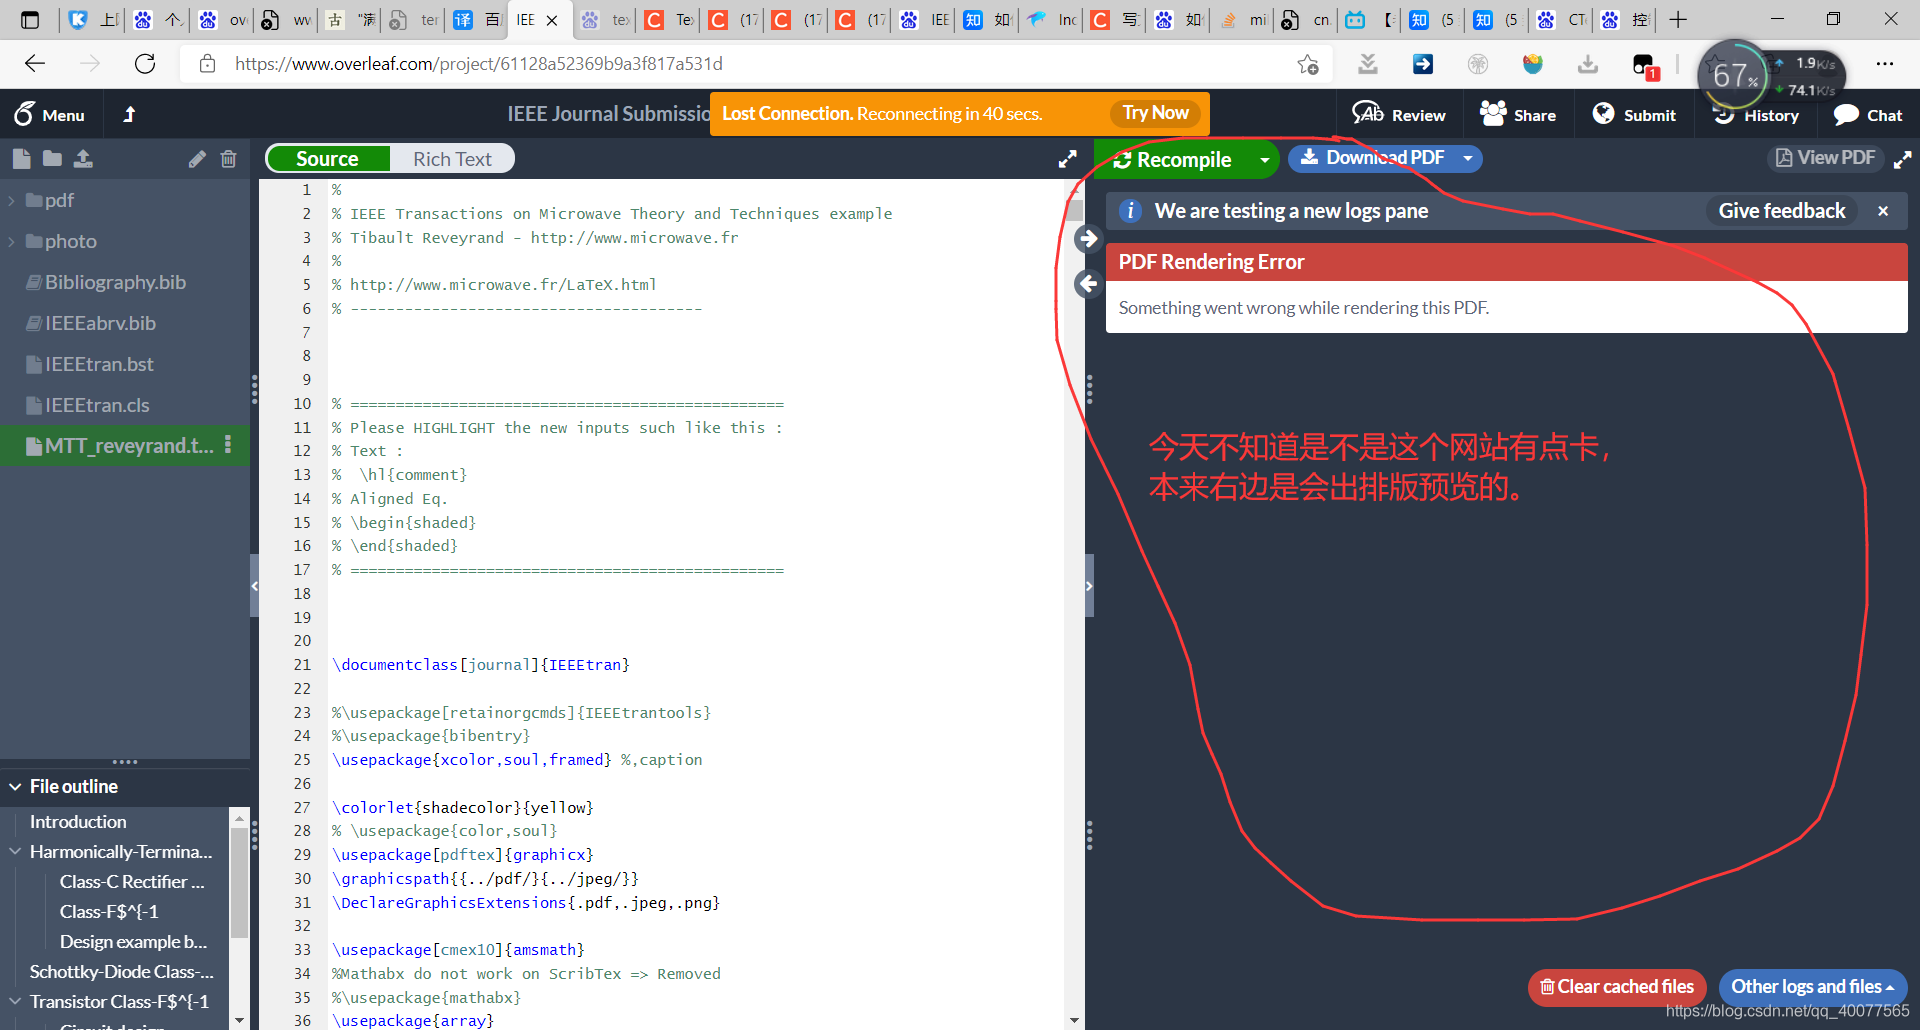The image size is (1920, 1030).
Task: Reload the page icon
Action: click(x=145, y=64)
